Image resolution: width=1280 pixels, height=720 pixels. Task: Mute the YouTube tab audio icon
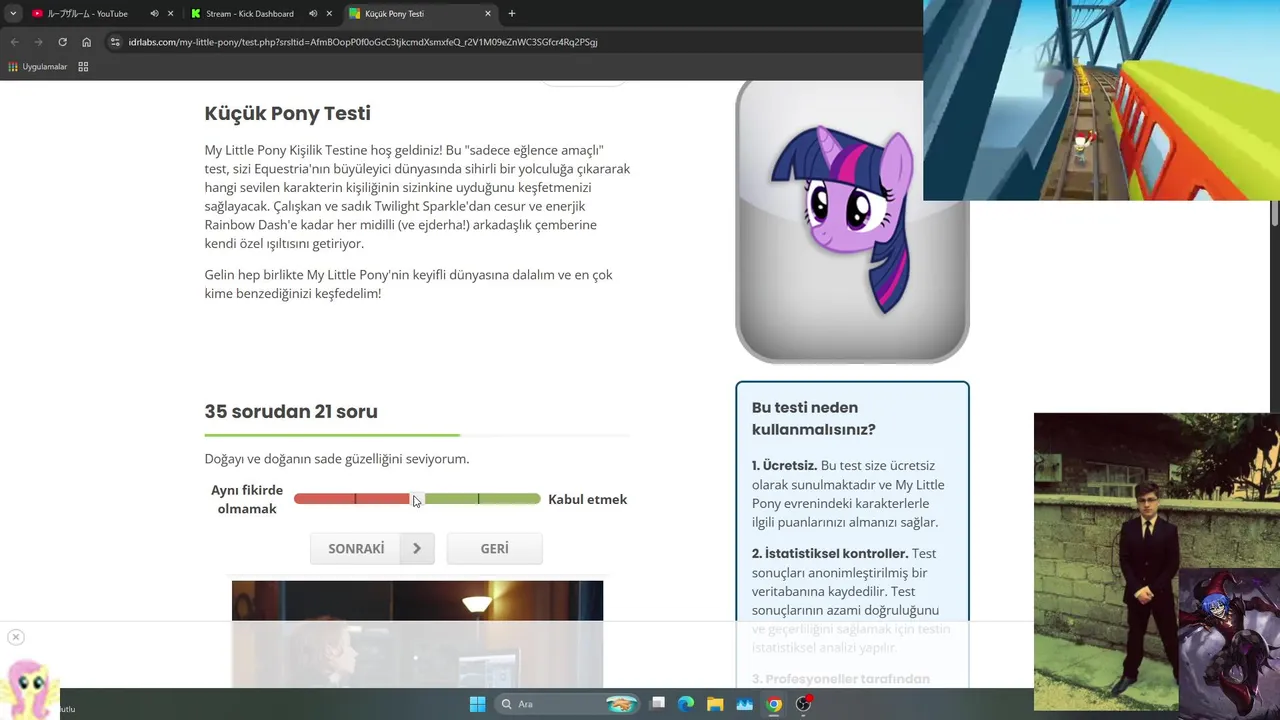154,14
